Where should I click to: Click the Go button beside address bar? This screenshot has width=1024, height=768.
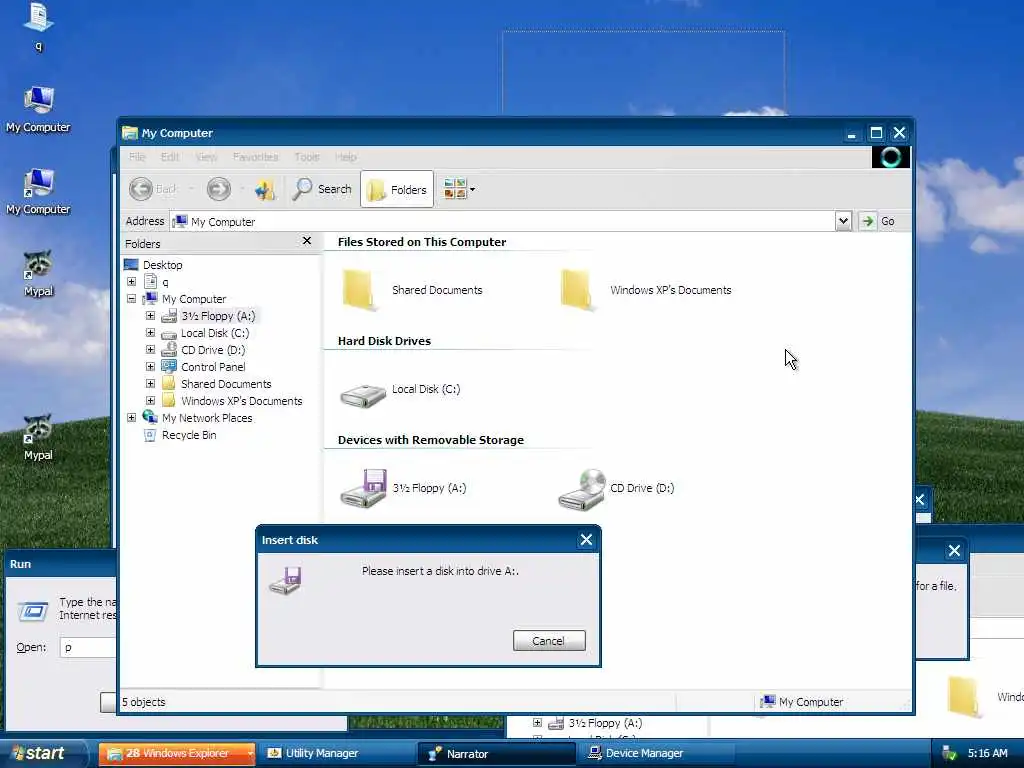[878, 221]
